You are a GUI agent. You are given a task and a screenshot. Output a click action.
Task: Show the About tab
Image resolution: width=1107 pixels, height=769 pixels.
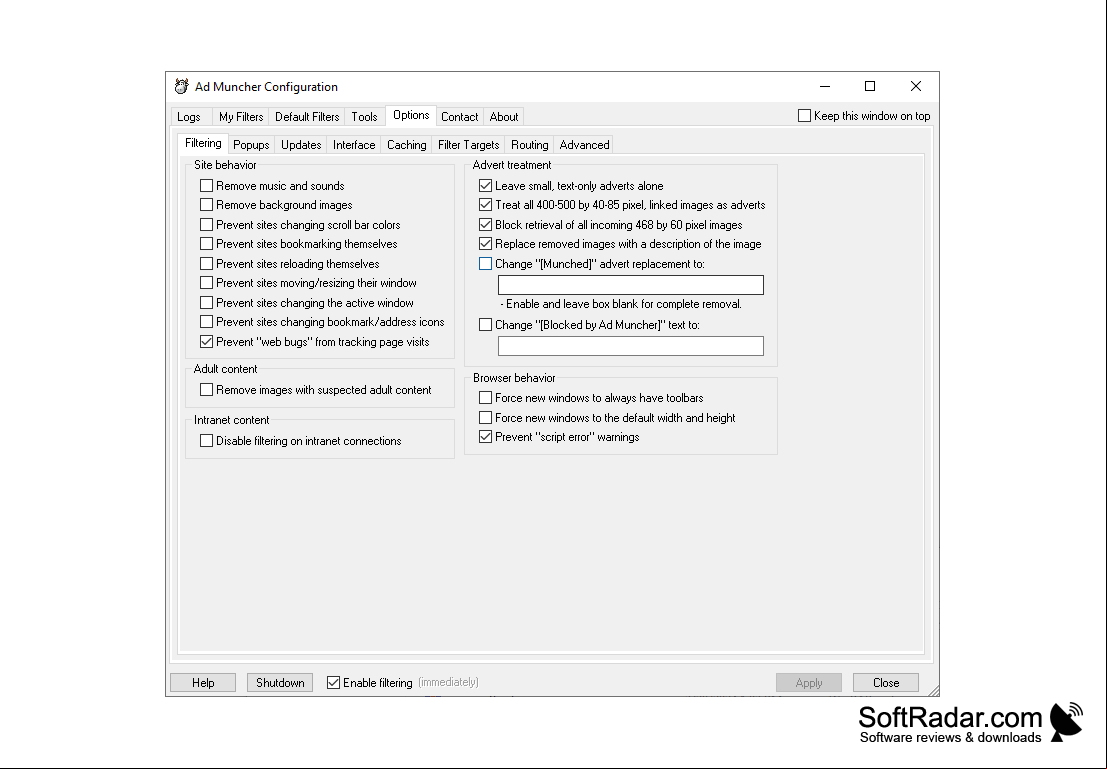coord(504,117)
